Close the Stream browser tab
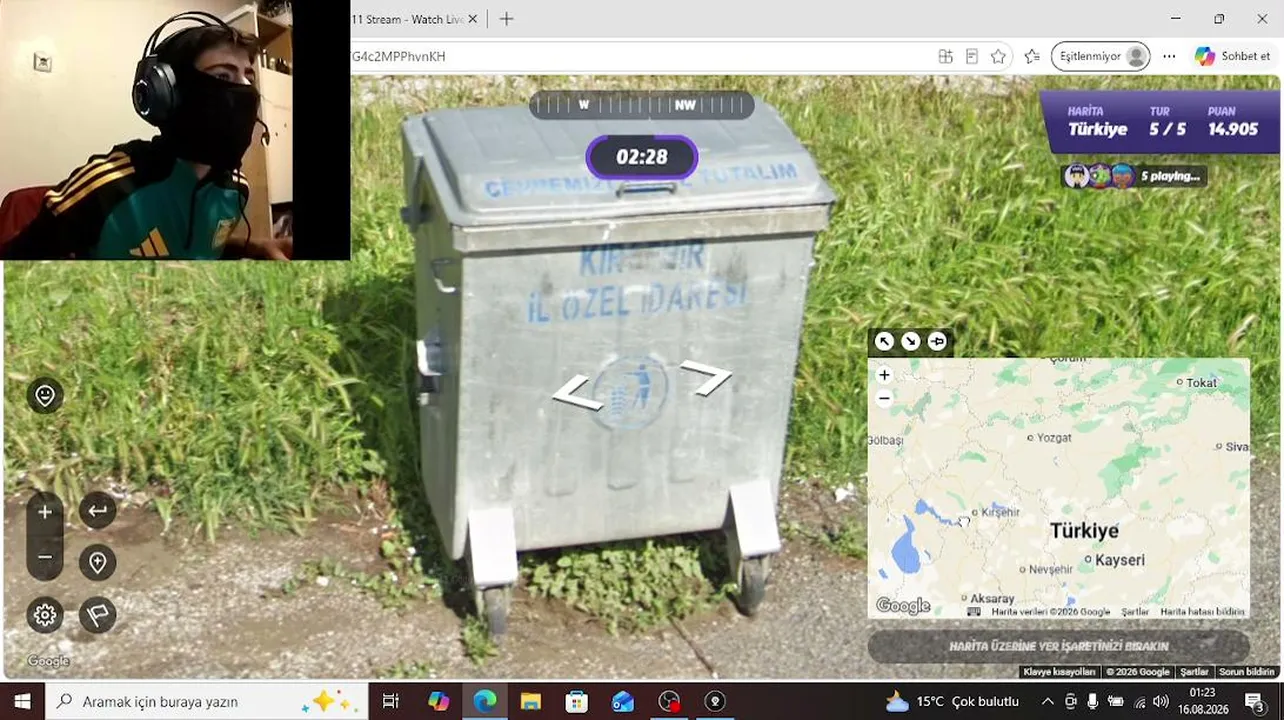1284x720 pixels. (x=473, y=19)
